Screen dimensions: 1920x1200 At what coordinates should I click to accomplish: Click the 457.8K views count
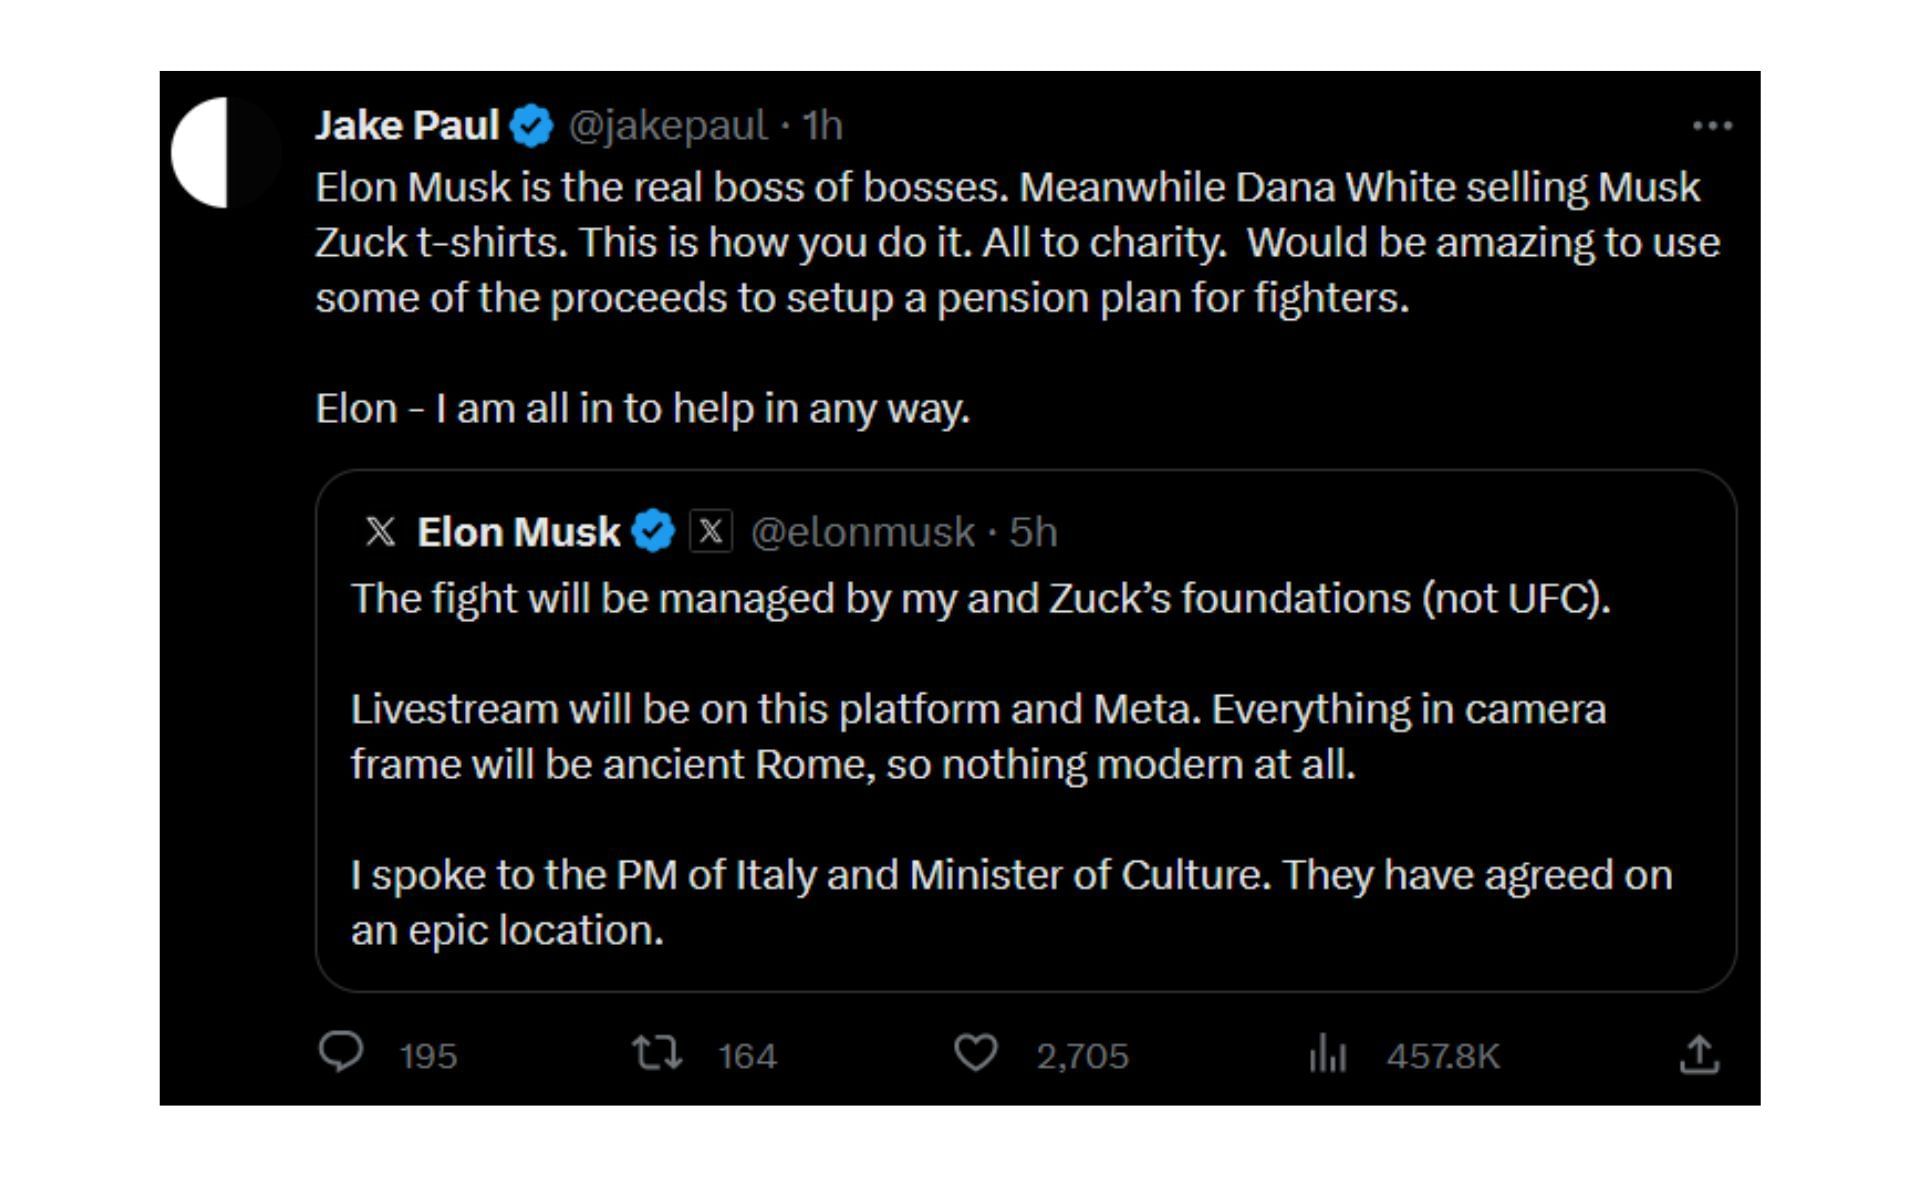1443,1056
